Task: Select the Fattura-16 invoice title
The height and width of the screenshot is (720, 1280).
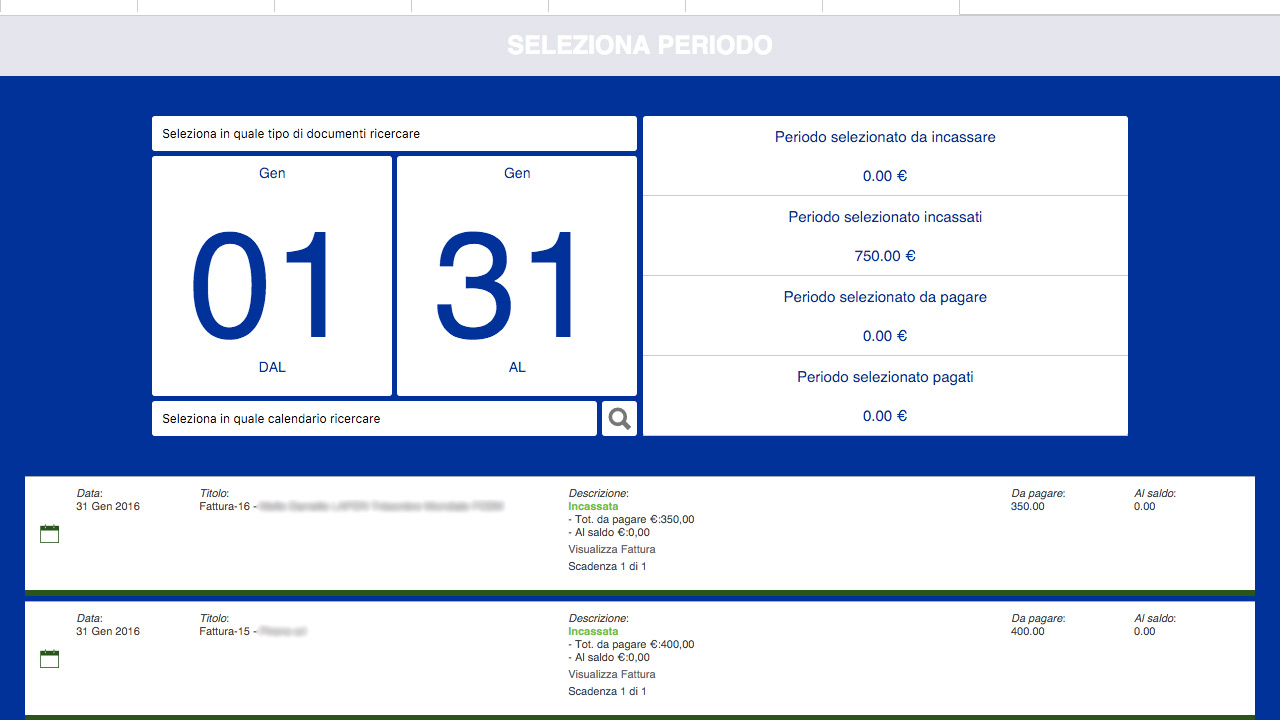Action: point(225,507)
